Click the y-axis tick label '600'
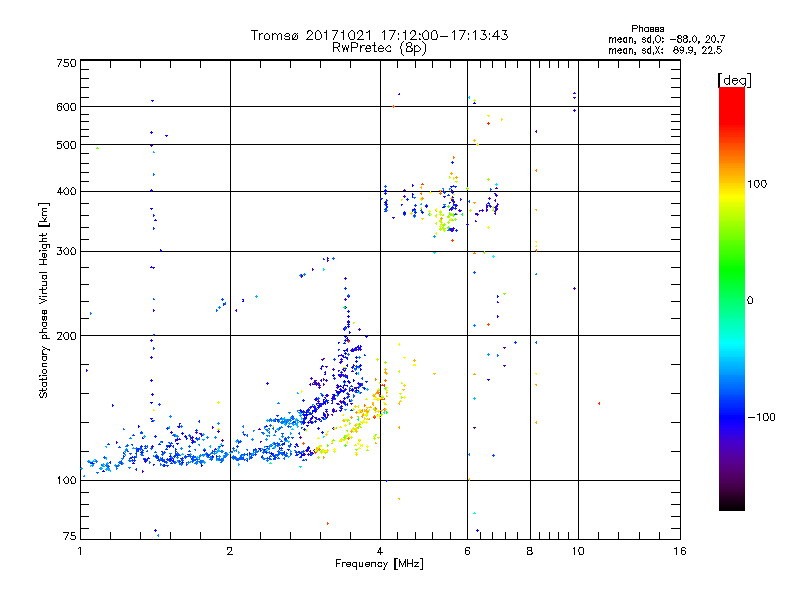This screenshot has height=600, width=800. point(66,107)
